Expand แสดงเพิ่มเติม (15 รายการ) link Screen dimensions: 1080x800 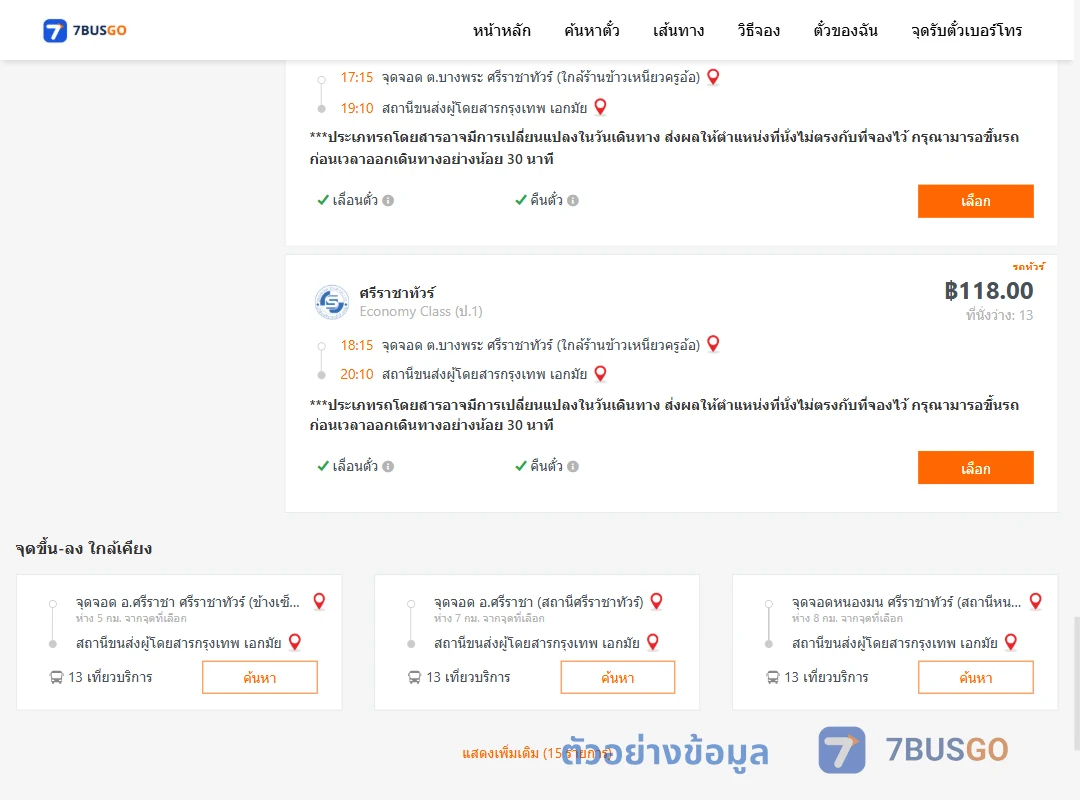[x=537, y=753]
